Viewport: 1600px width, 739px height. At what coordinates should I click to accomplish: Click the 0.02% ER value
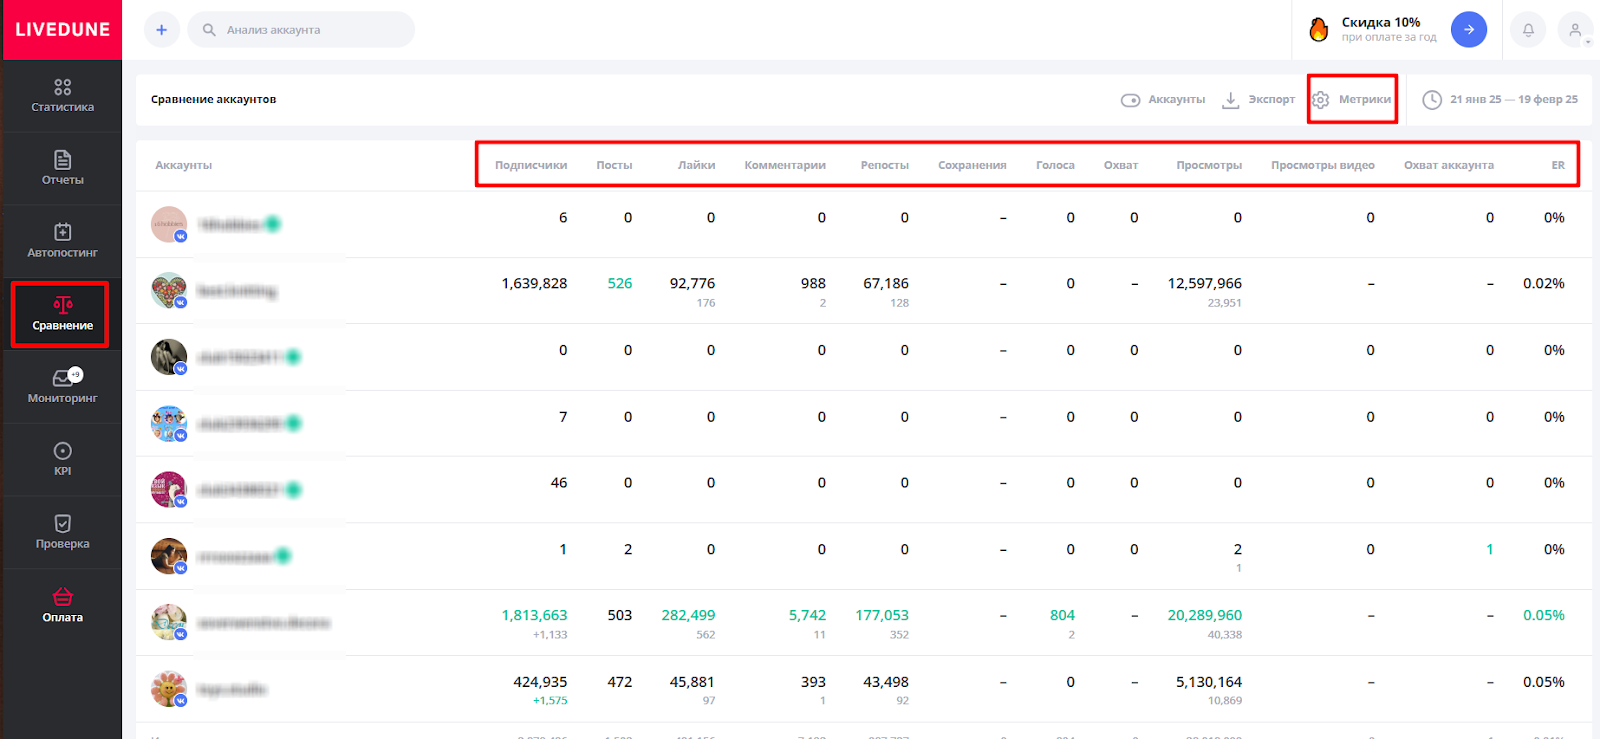click(1544, 284)
